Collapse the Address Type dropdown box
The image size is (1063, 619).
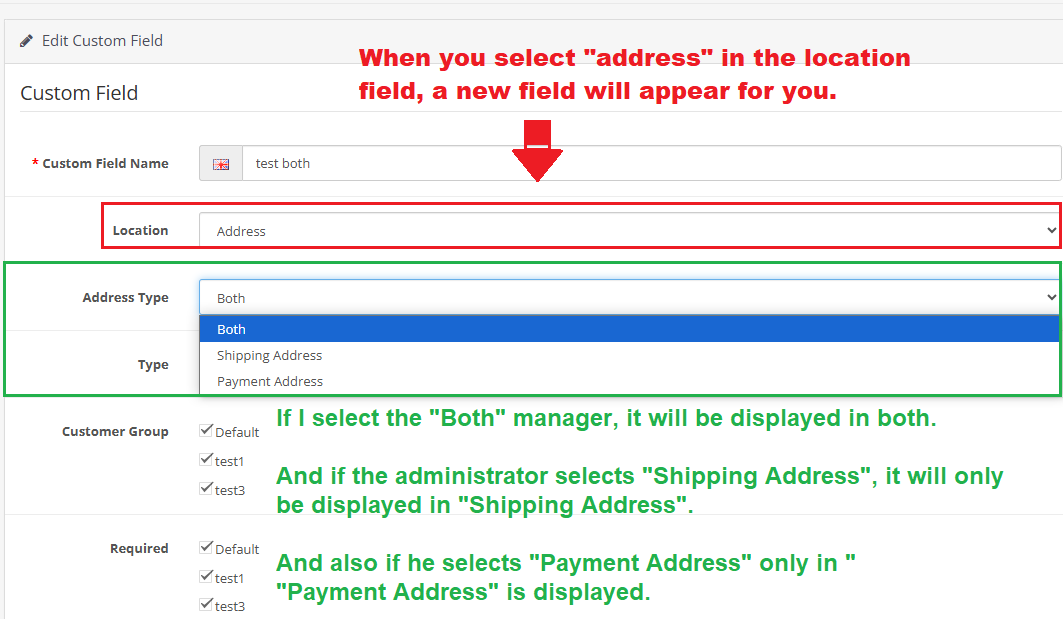pos(628,298)
